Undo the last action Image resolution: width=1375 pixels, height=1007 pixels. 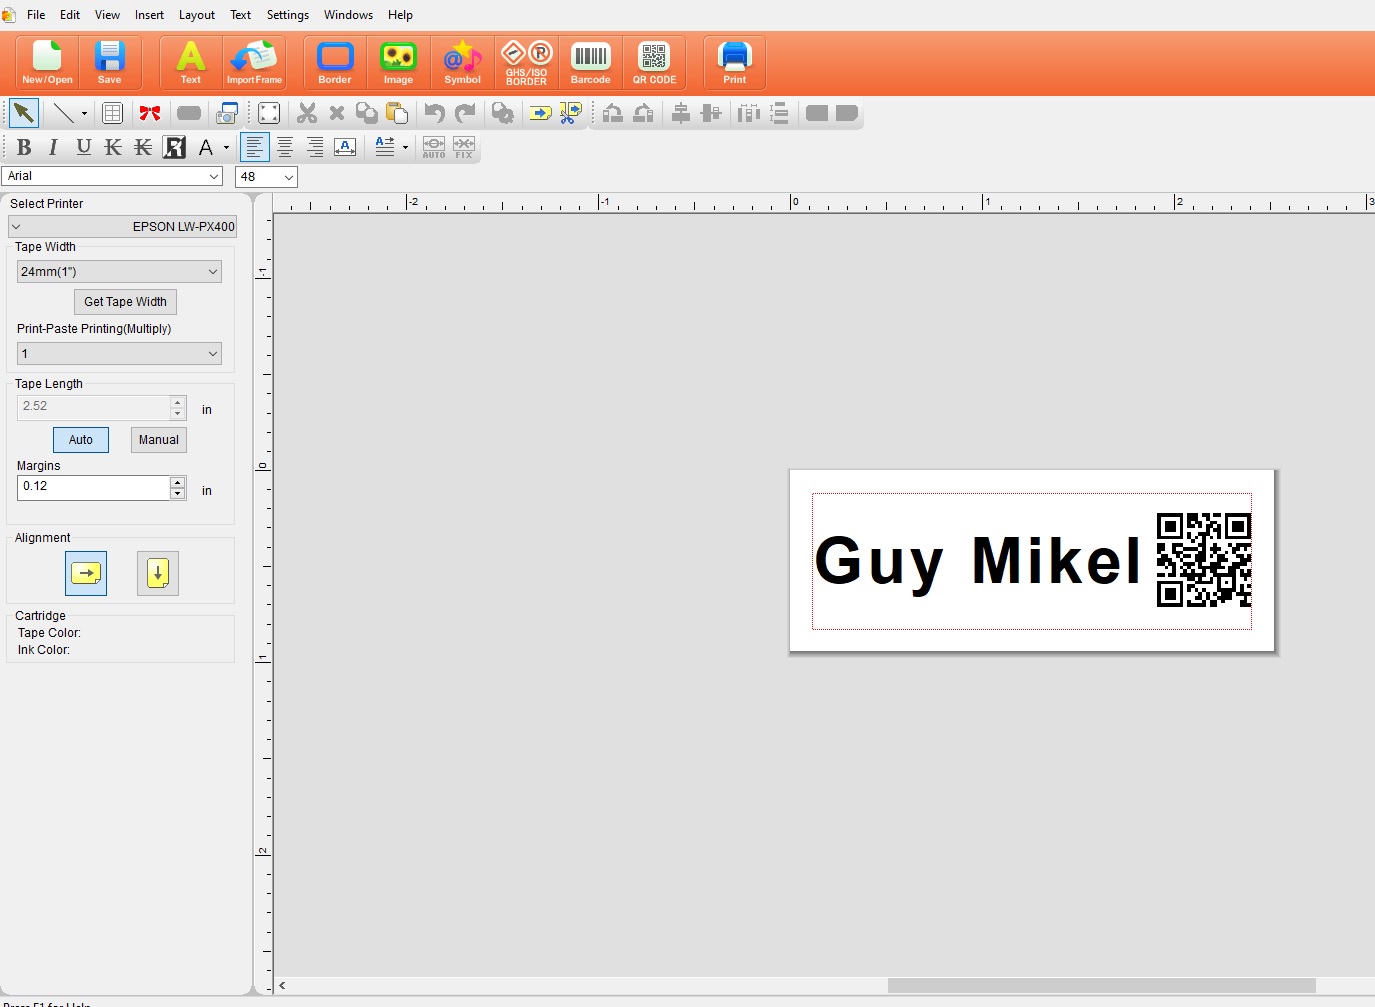tap(434, 114)
